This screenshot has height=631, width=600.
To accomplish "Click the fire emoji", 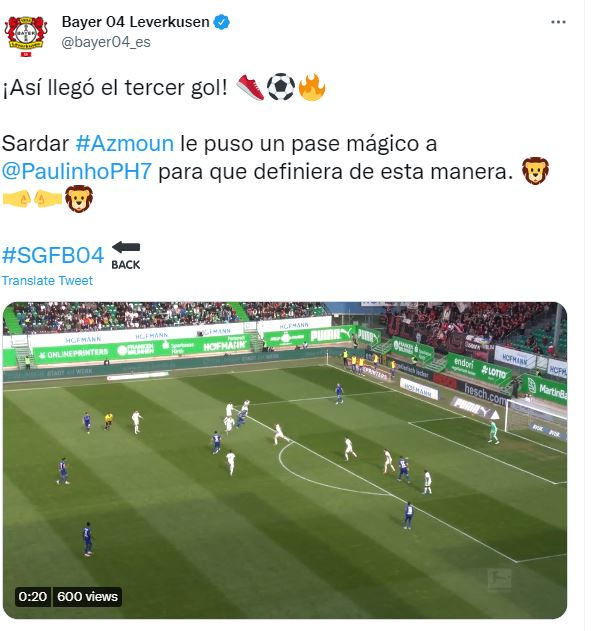I will [311, 87].
